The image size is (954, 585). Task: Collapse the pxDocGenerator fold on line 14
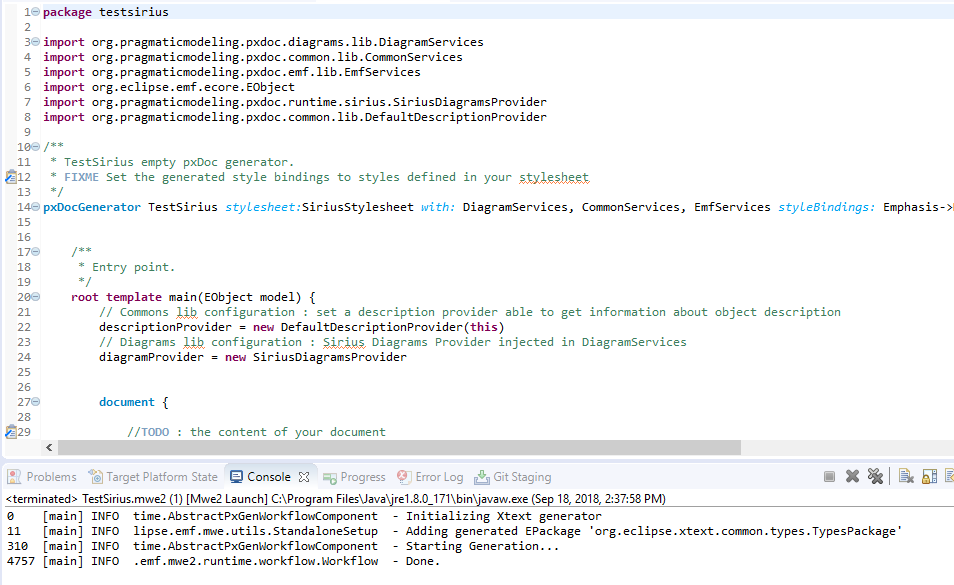point(36,207)
